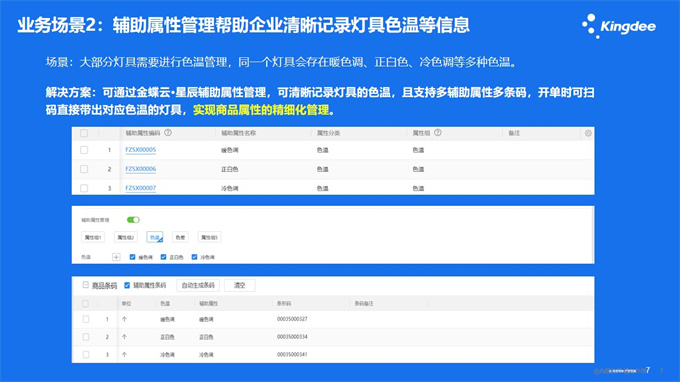Open table column settings gear icon

coord(588,133)
